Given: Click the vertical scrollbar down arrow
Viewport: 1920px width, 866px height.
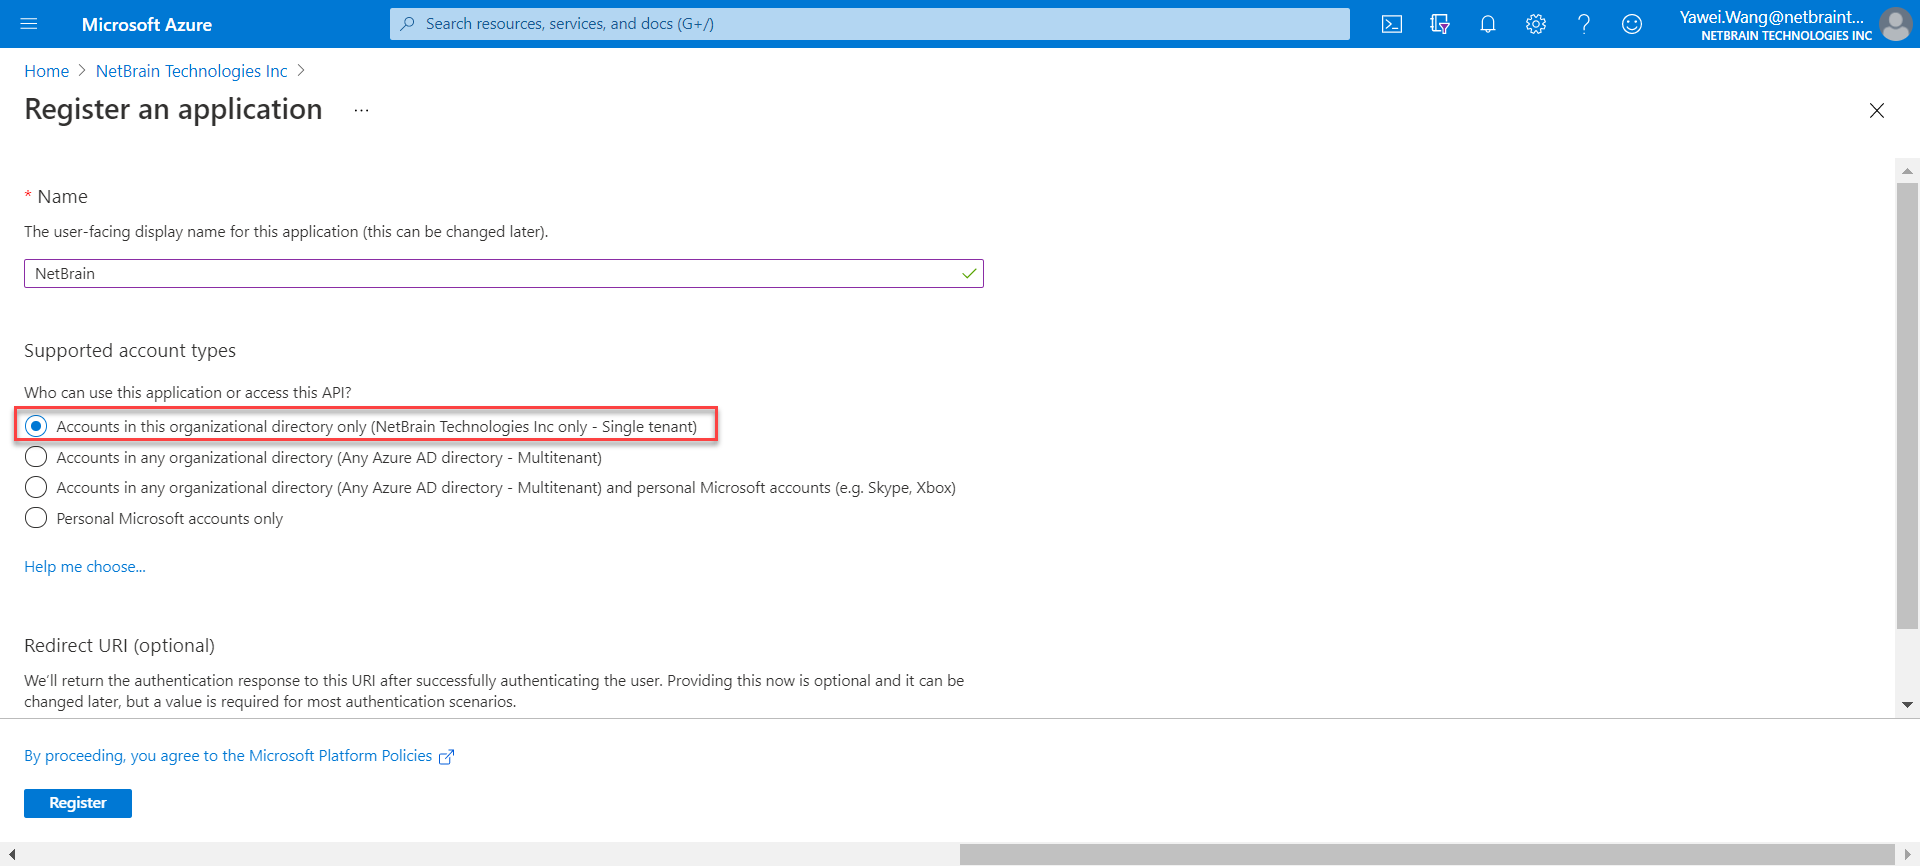Looking at the screenshot, I should point(1907,705).
